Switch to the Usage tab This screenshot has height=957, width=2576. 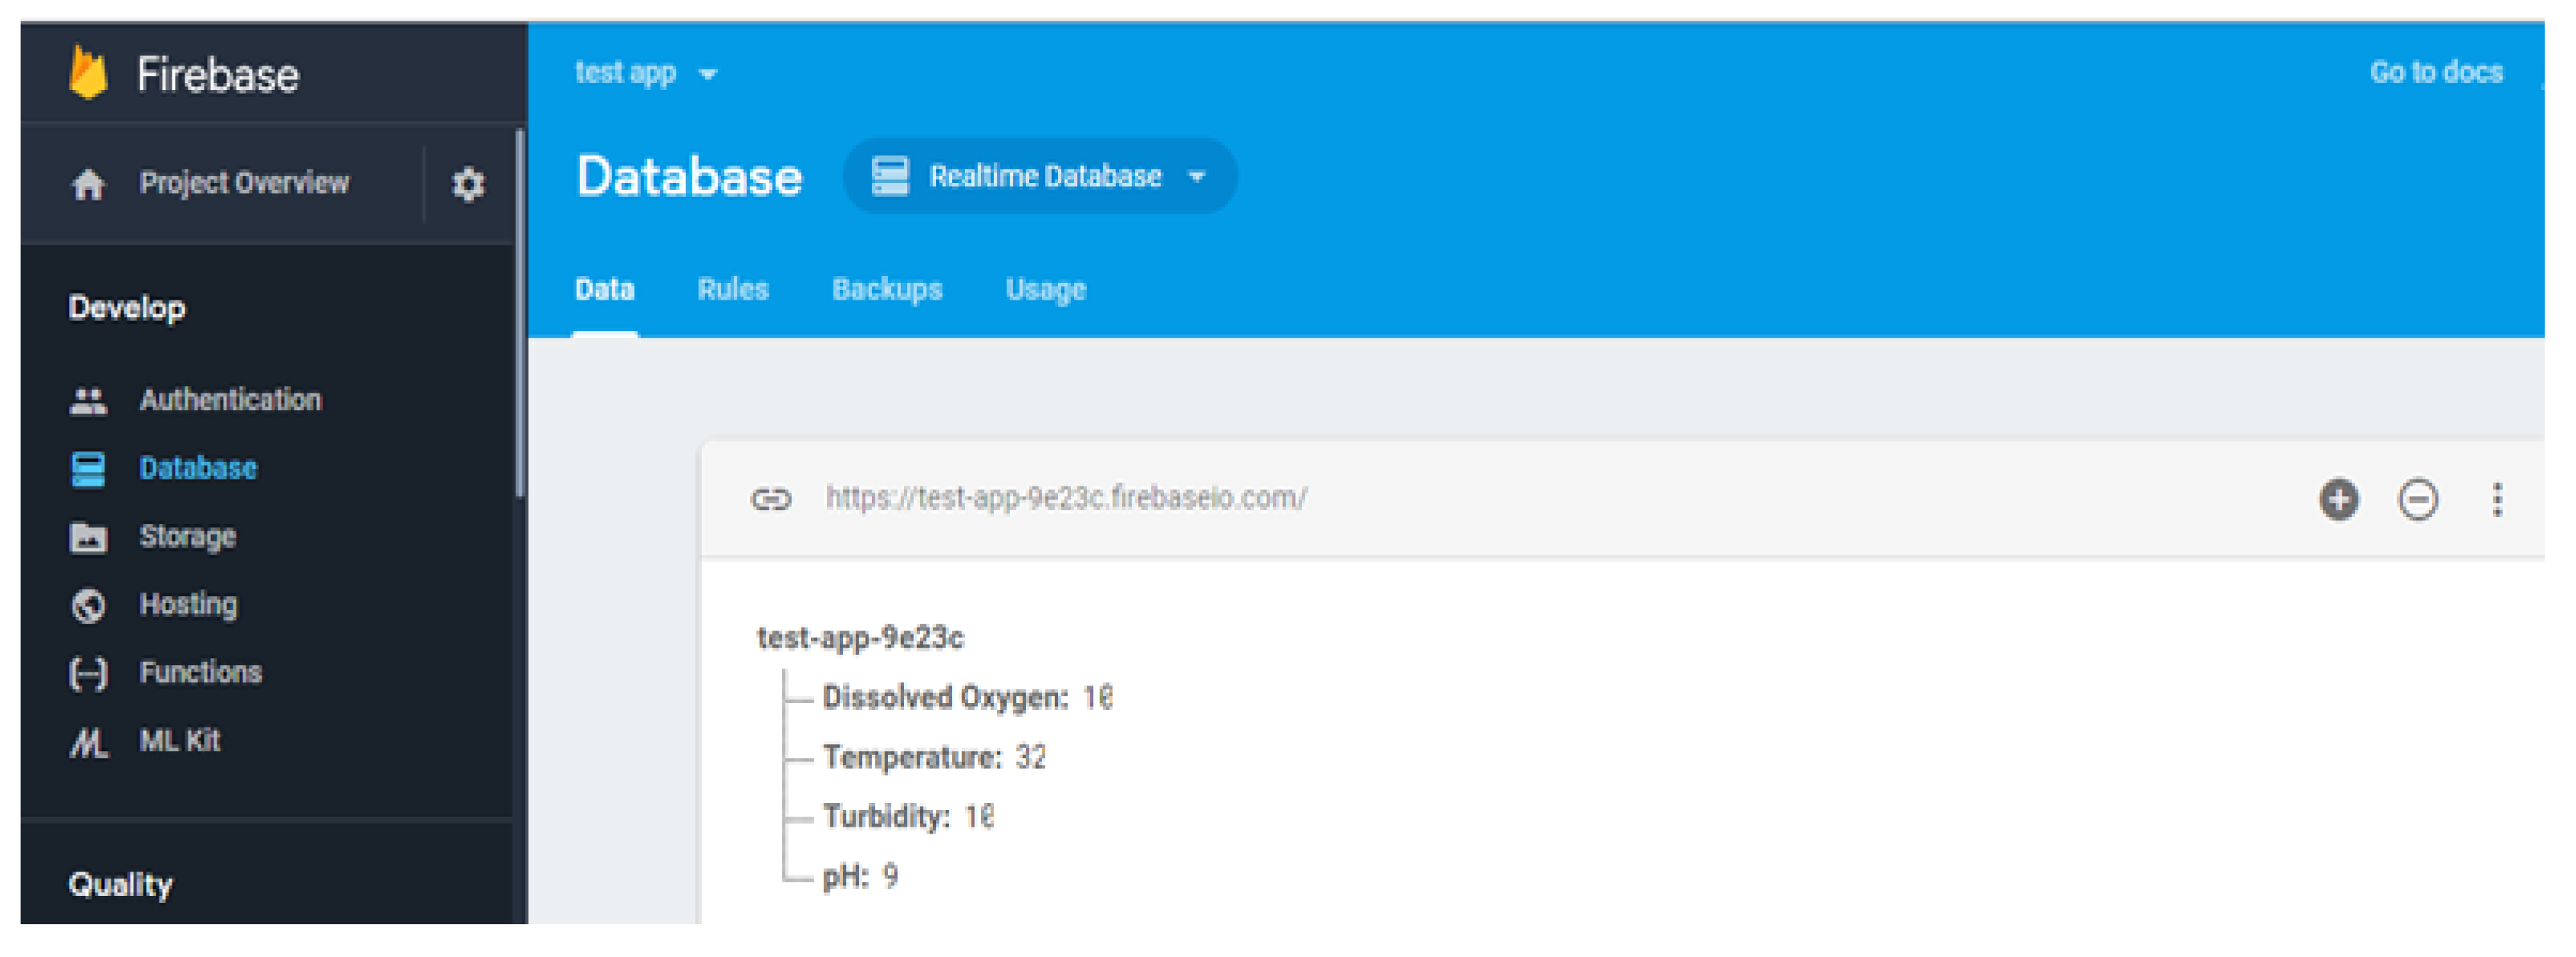point(1045,289)
